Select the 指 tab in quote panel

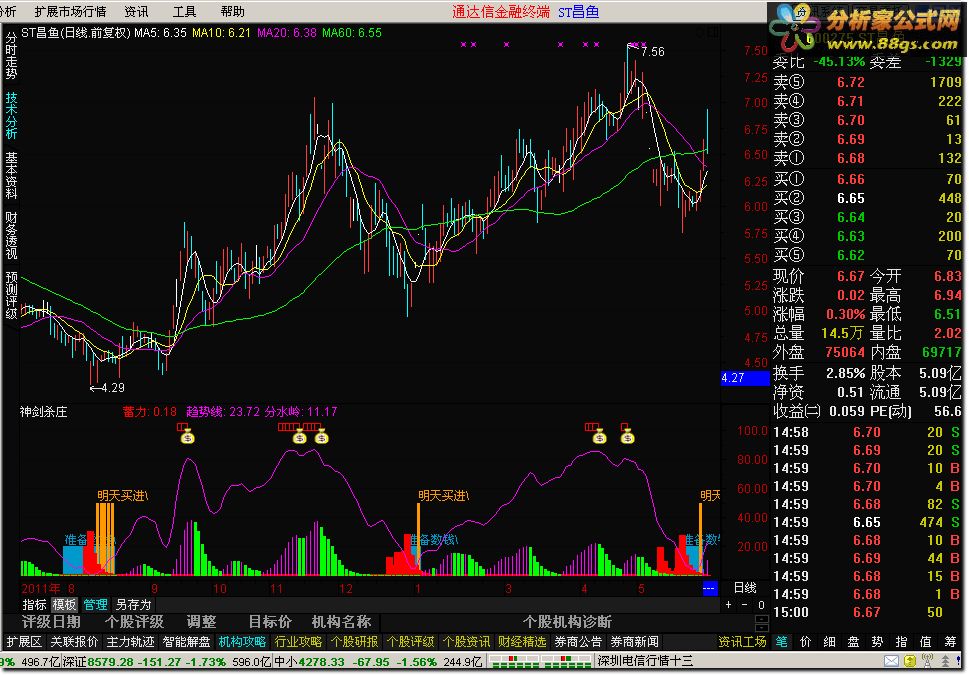point(902,642)
